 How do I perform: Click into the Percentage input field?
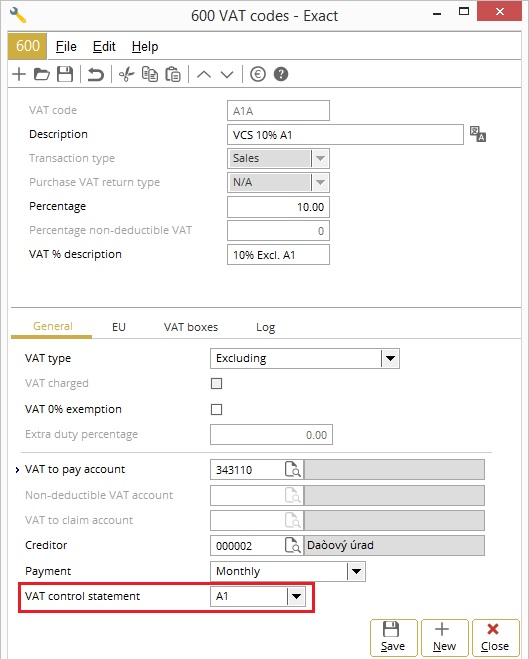278,207
